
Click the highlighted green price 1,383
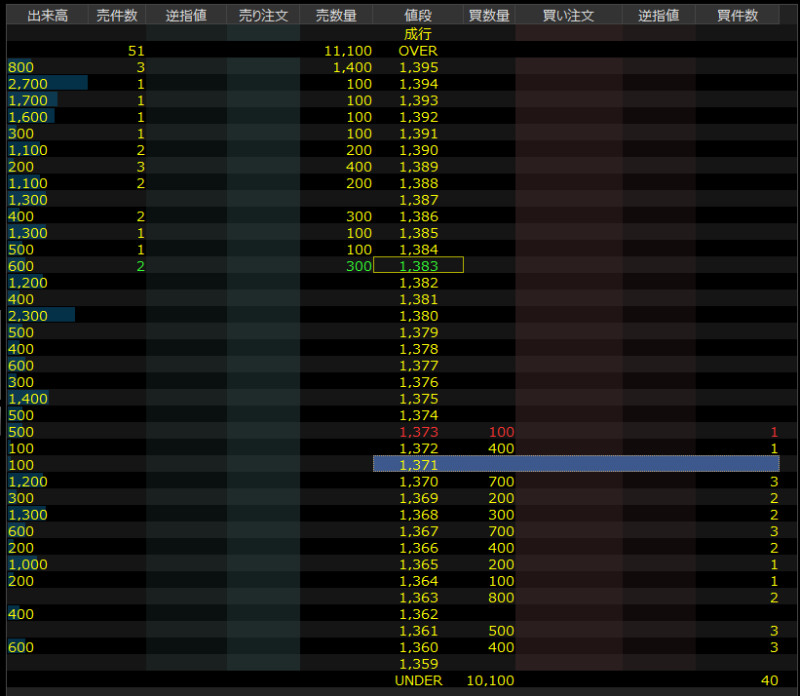[418, 266]
